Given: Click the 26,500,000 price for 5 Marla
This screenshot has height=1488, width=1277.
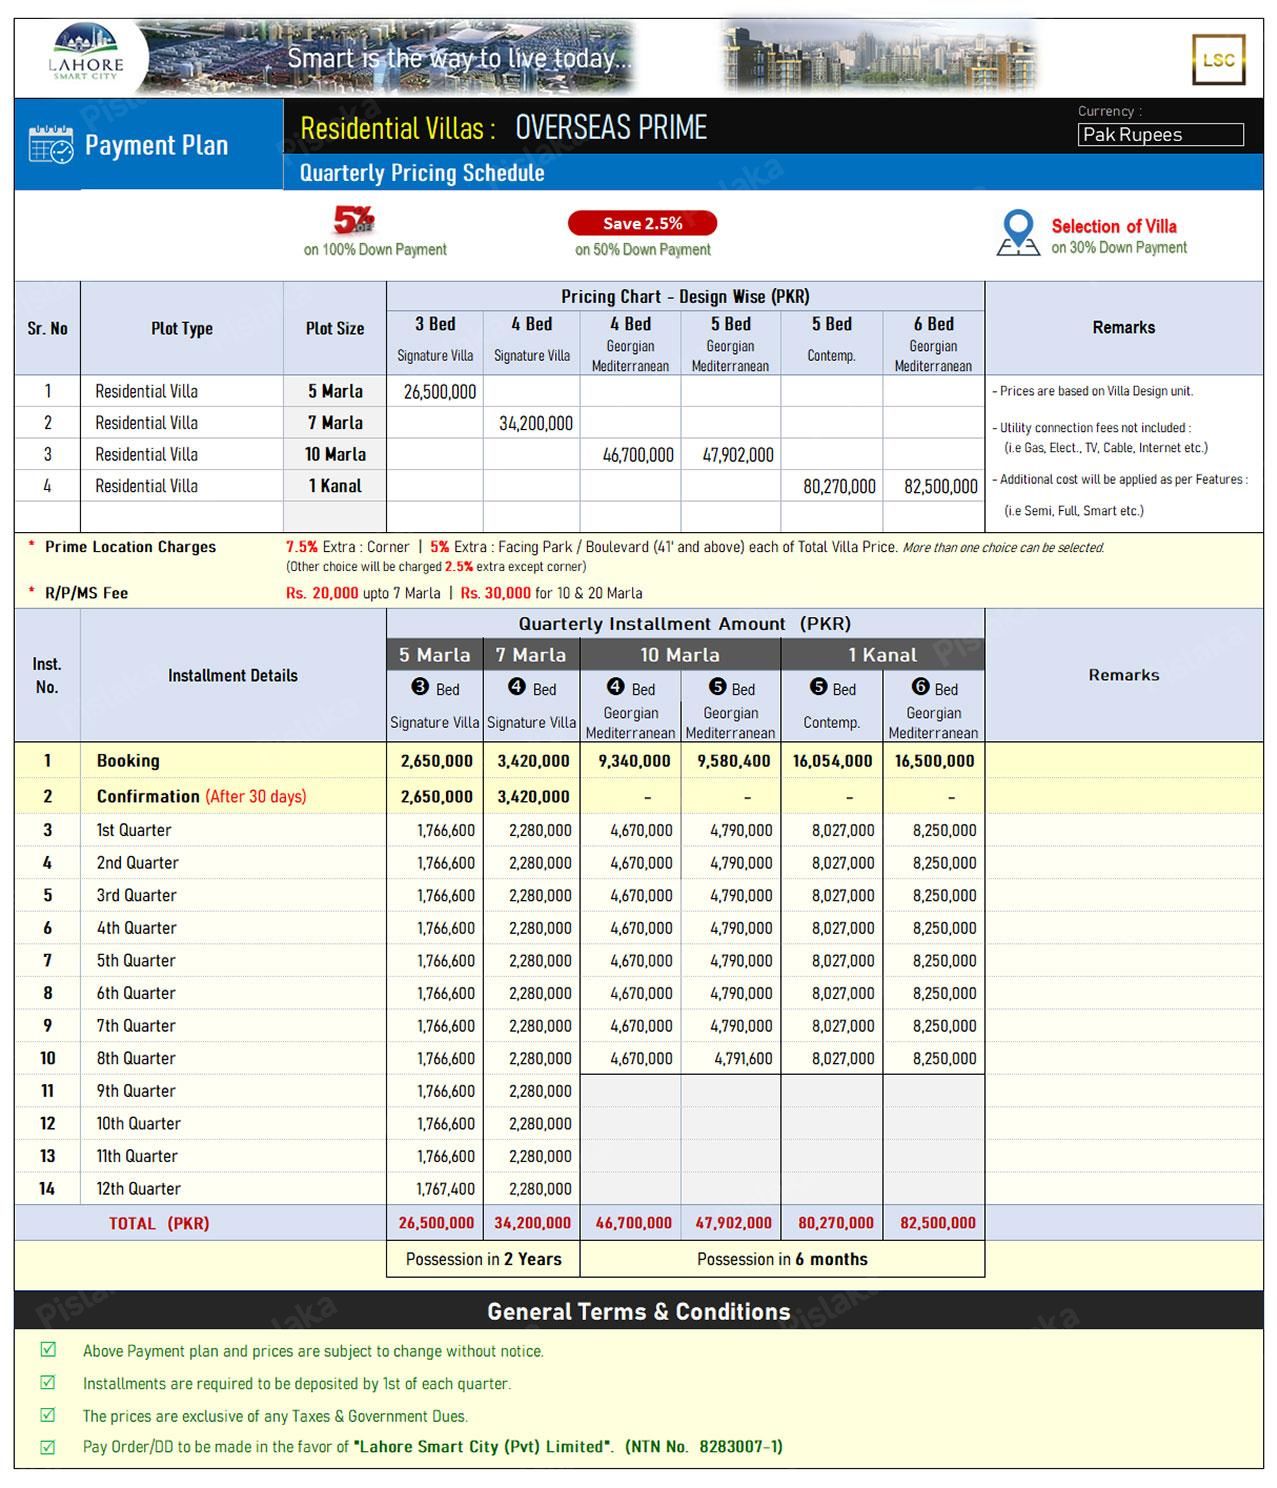Looking at the screenshot, I should tap(440, 392).
